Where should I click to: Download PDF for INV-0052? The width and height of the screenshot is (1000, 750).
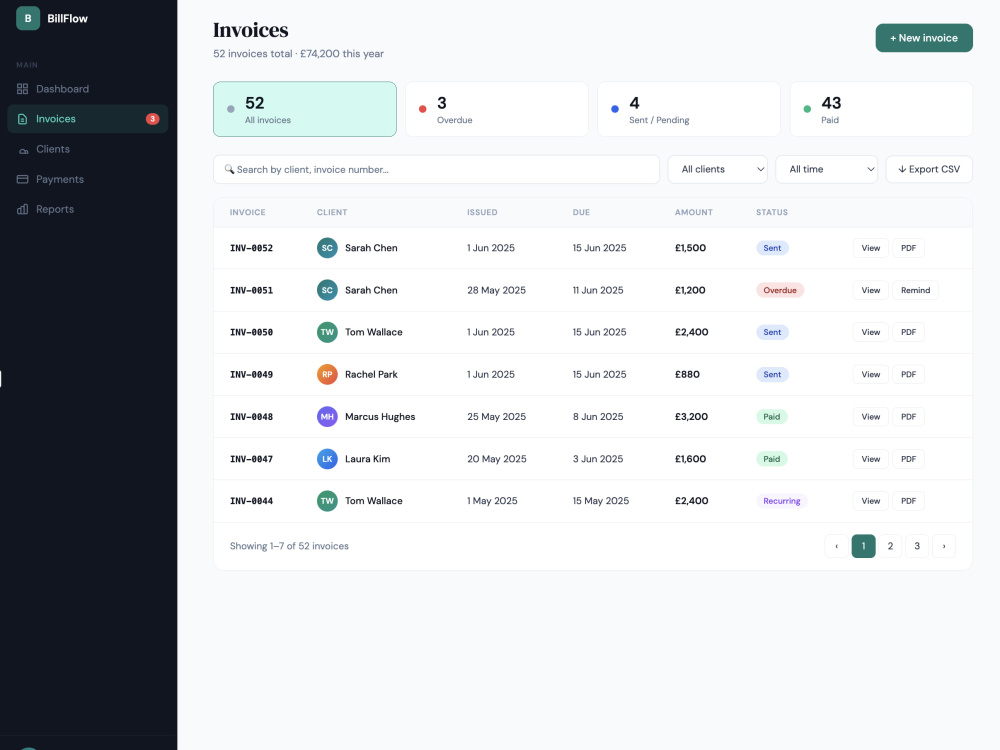pos(908,248)
